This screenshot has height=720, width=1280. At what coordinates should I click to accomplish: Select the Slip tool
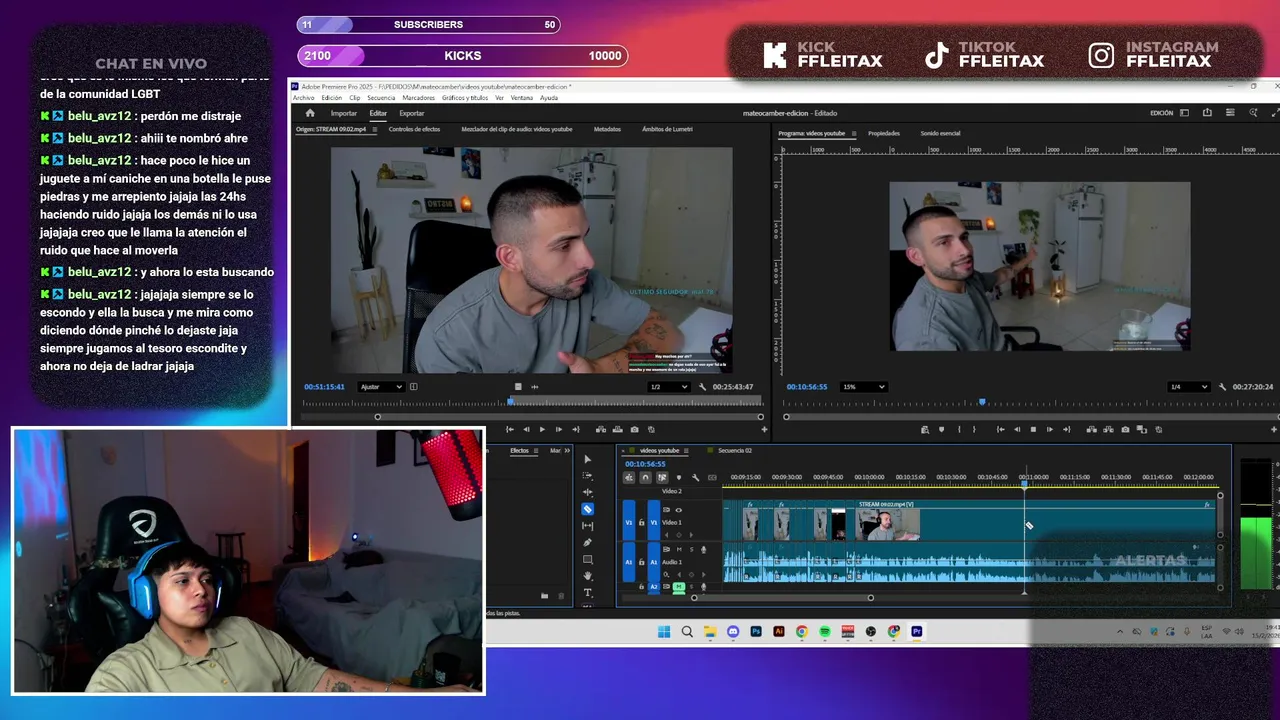point(588,526)
